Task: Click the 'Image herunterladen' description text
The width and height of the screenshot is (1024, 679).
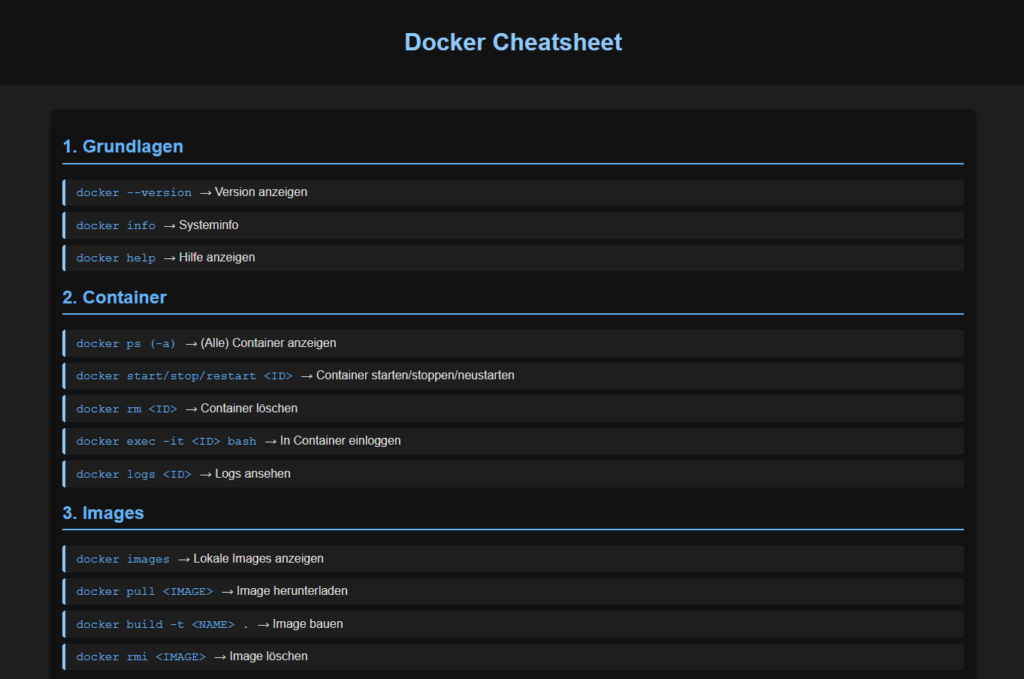Action: [x=292, y=591]
